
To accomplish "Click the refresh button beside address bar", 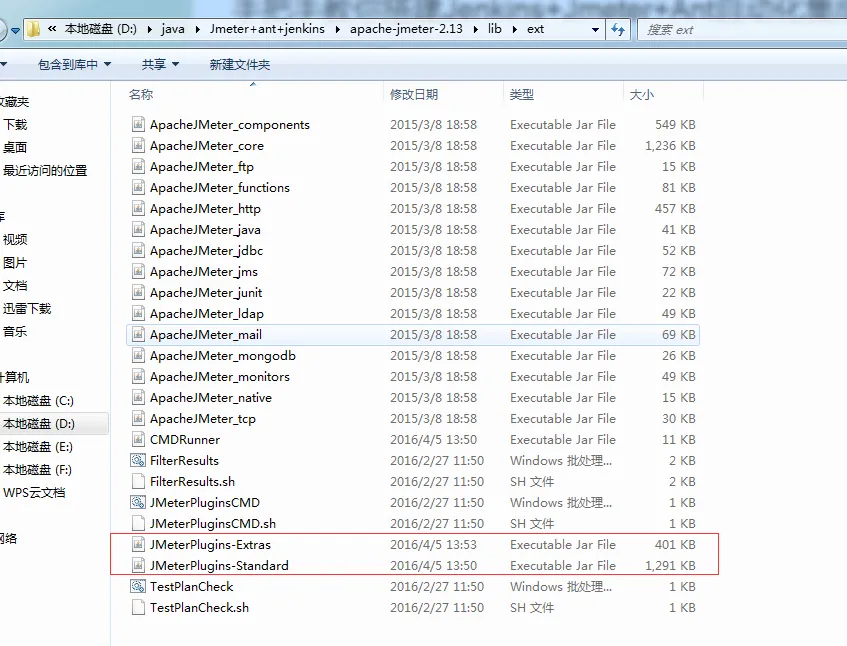I will click(618, 29).
